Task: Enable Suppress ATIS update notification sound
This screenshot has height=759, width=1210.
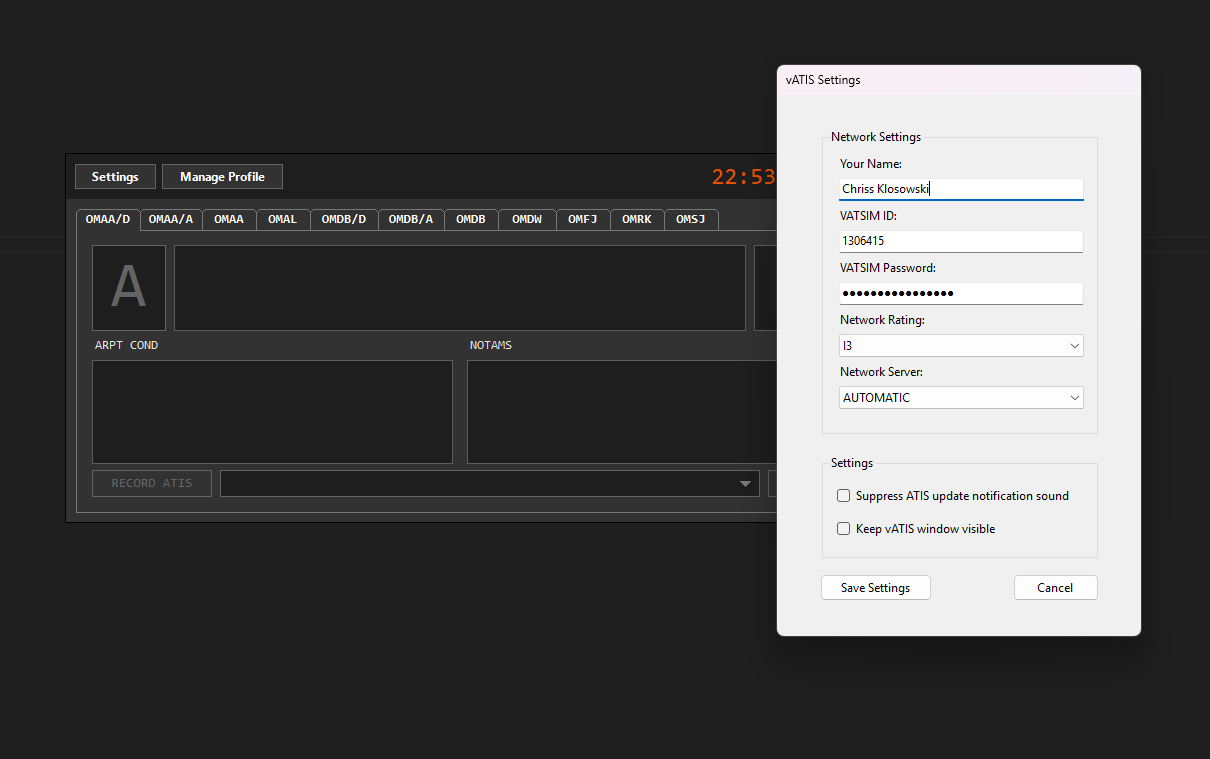Action: (844, 496)
